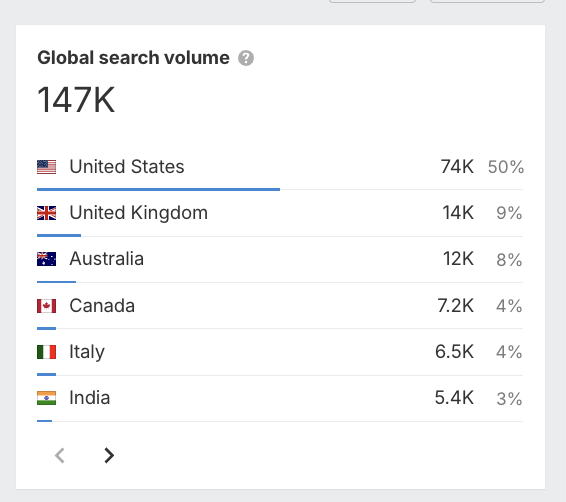Click the 12K volume value

tap(458, 259)
